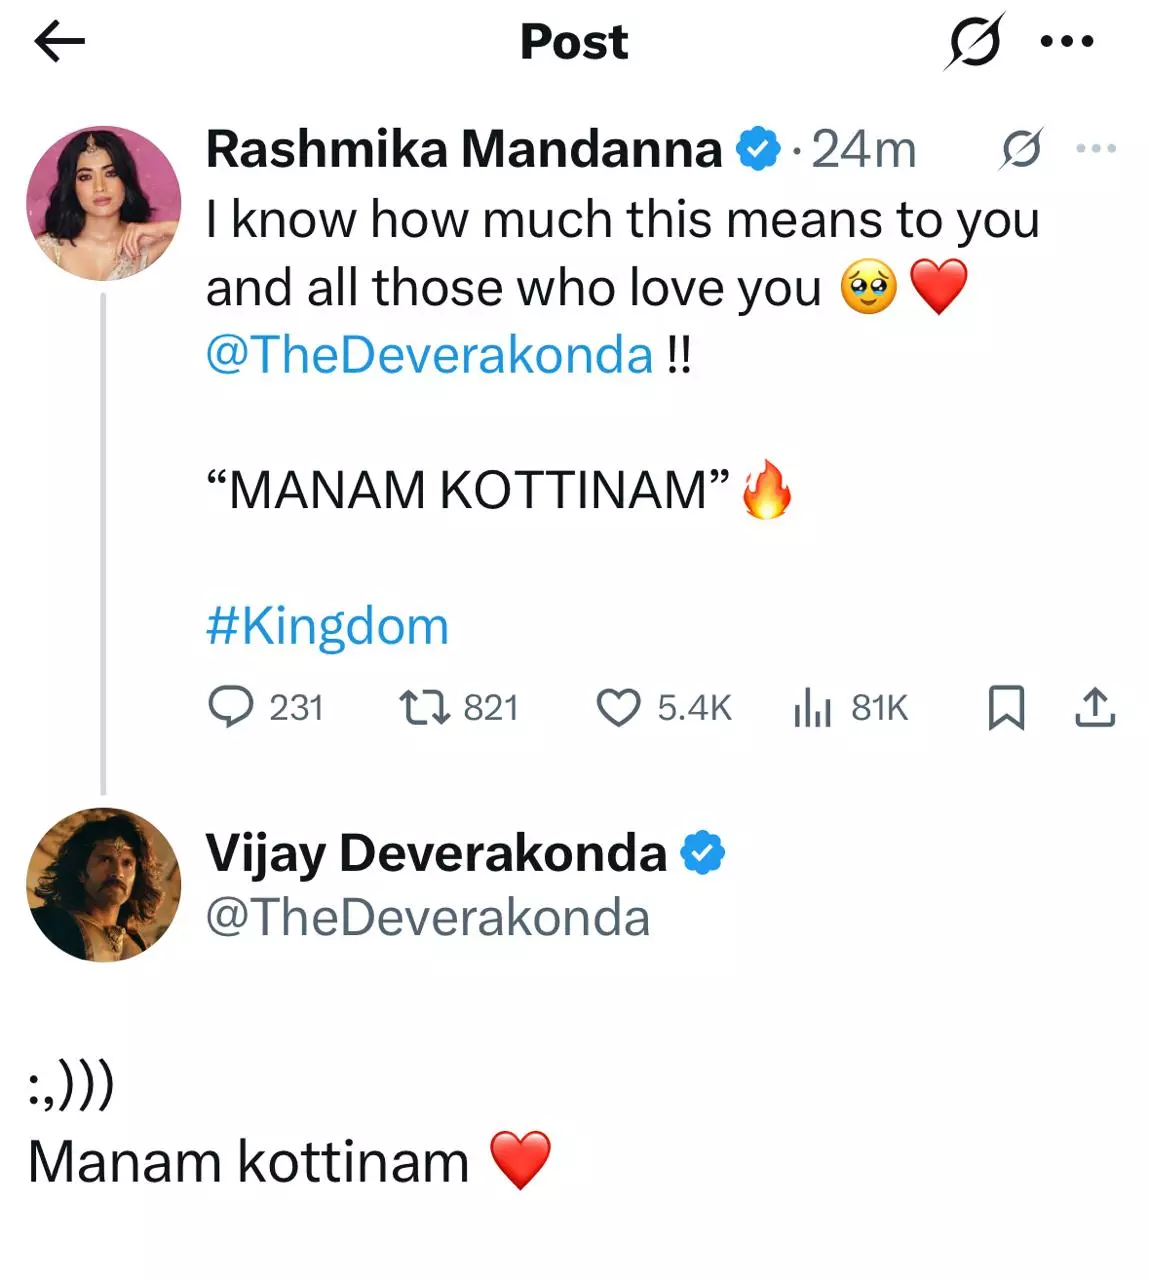This screenshot has width=1149, height=1280.
Task: Tap the @TheDeverakonda handle under Vijay's name
Action: [428, 918]
